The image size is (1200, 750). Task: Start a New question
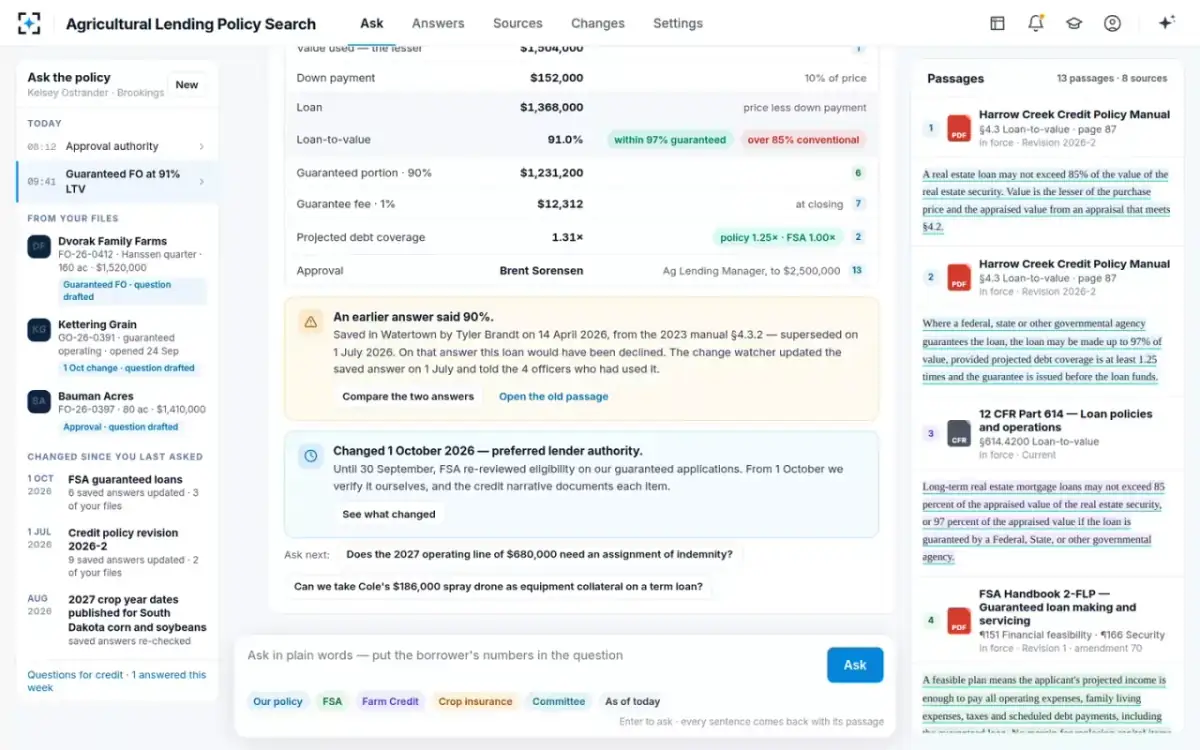187,85
